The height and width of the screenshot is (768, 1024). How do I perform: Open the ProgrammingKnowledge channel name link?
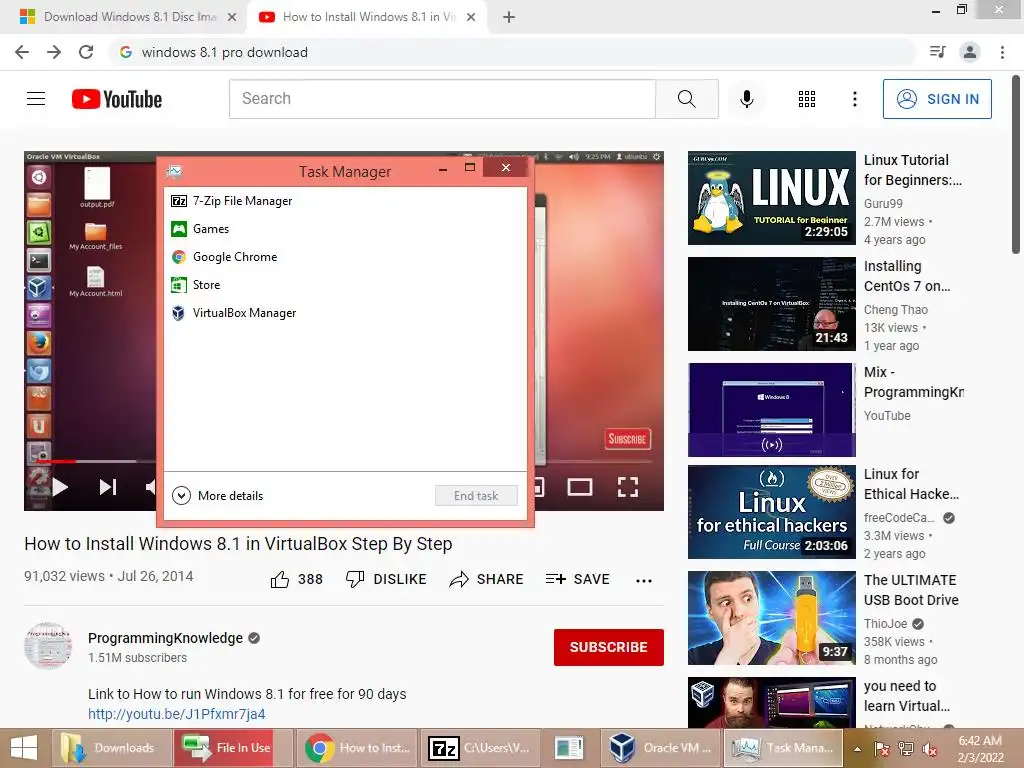[x=165, y=638]
